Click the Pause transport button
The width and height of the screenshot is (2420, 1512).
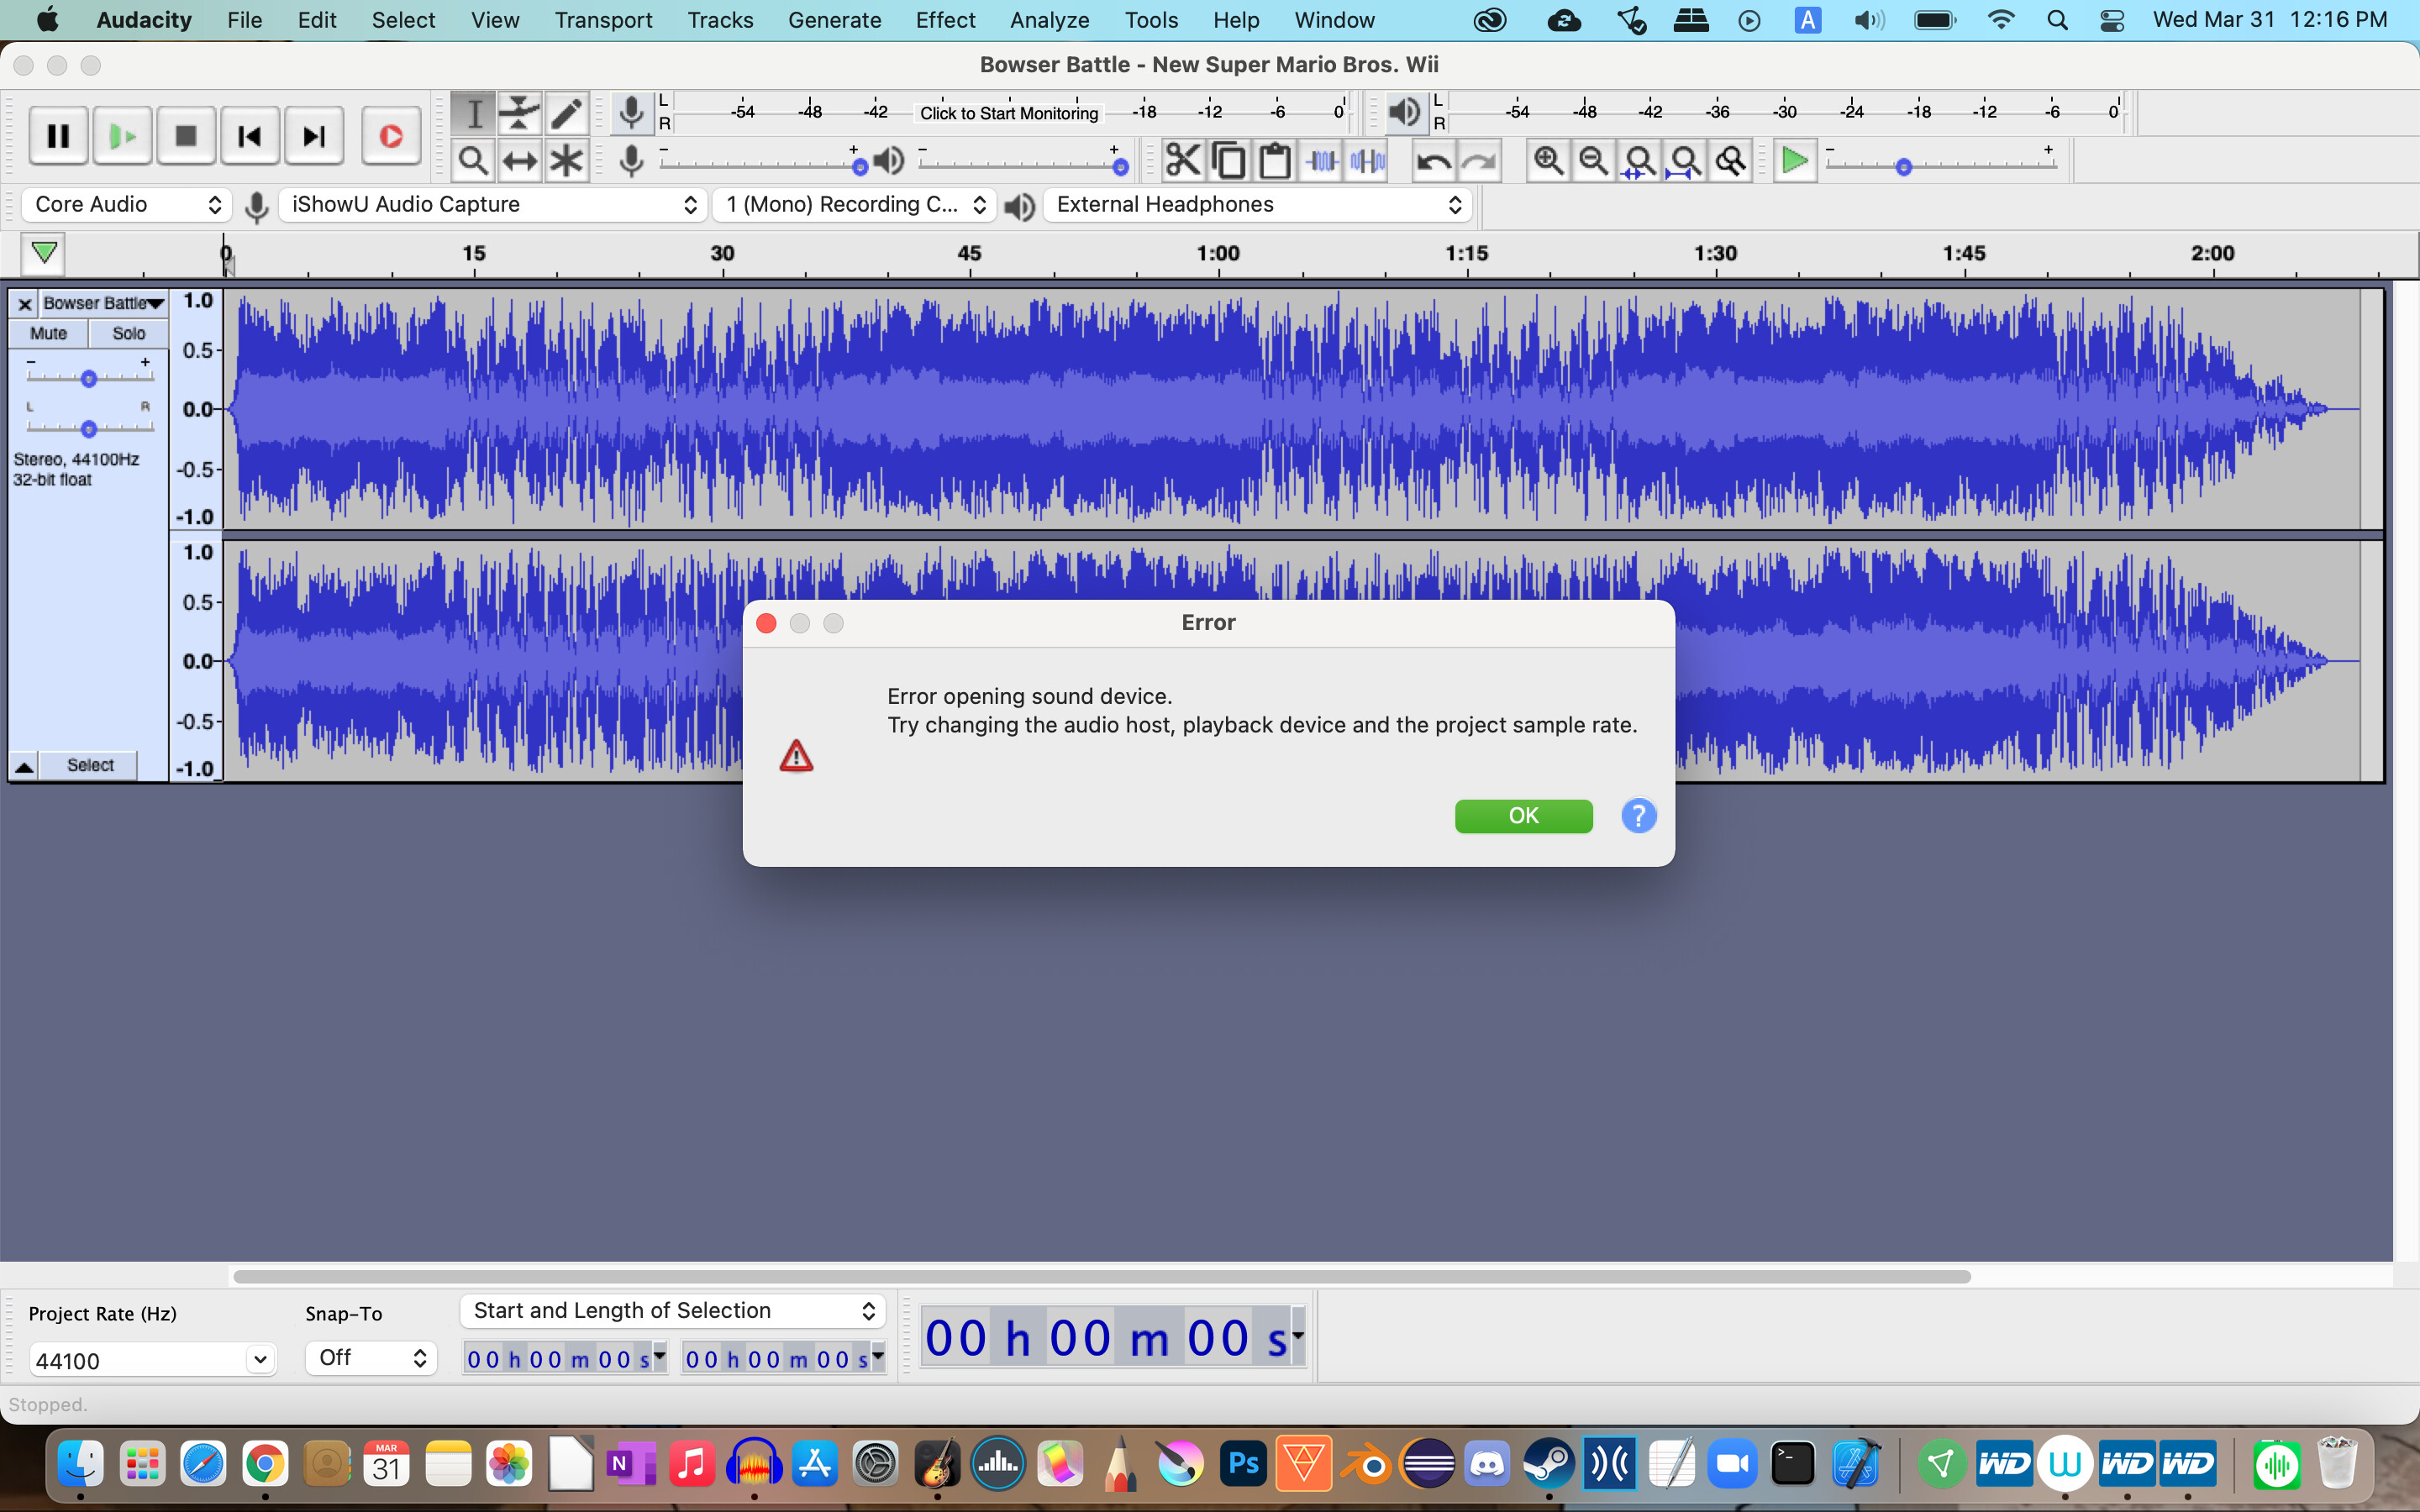[x=58, y=135]
